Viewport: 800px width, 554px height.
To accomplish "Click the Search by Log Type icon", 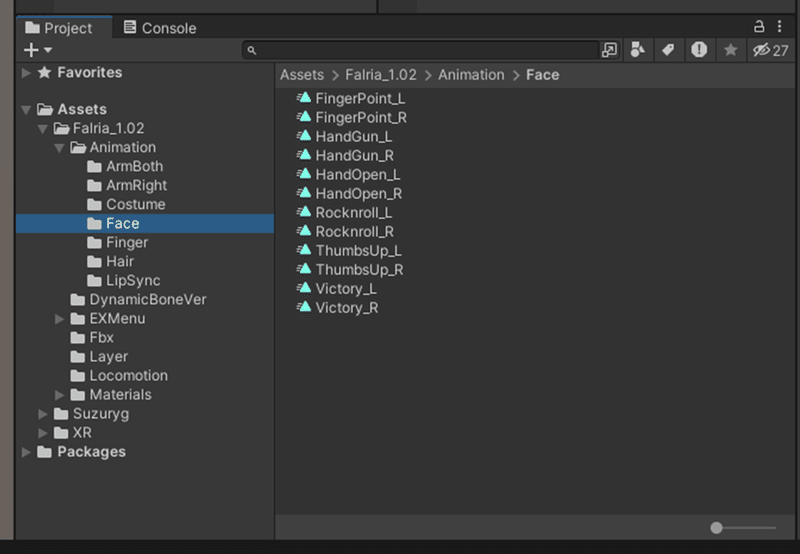I will click(x=699, y=50).
